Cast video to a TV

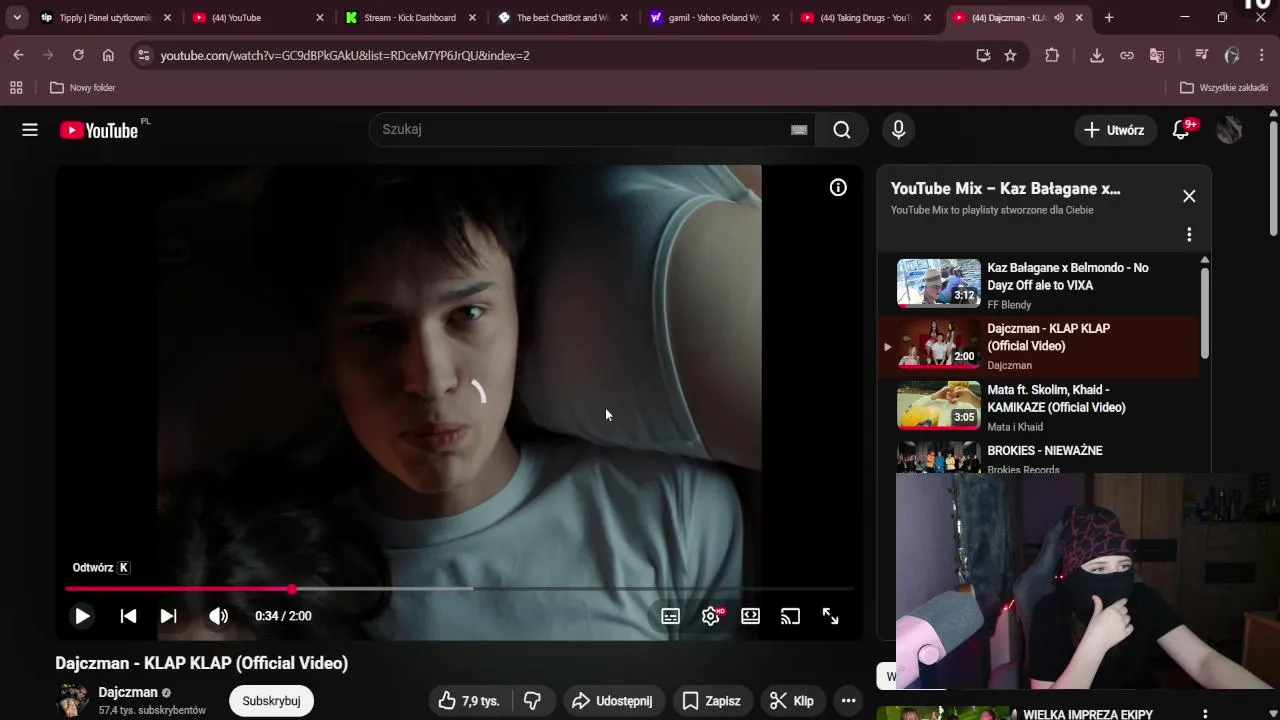pyautogui.click(x=790, y=616)
